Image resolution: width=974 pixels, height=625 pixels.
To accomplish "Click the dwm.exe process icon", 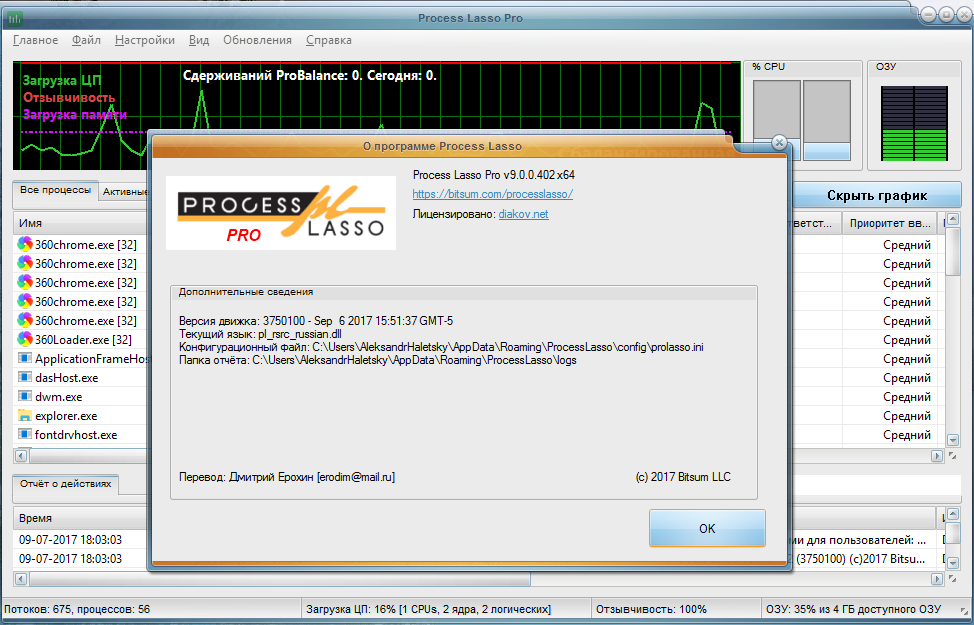I will (x=25, y=396).
